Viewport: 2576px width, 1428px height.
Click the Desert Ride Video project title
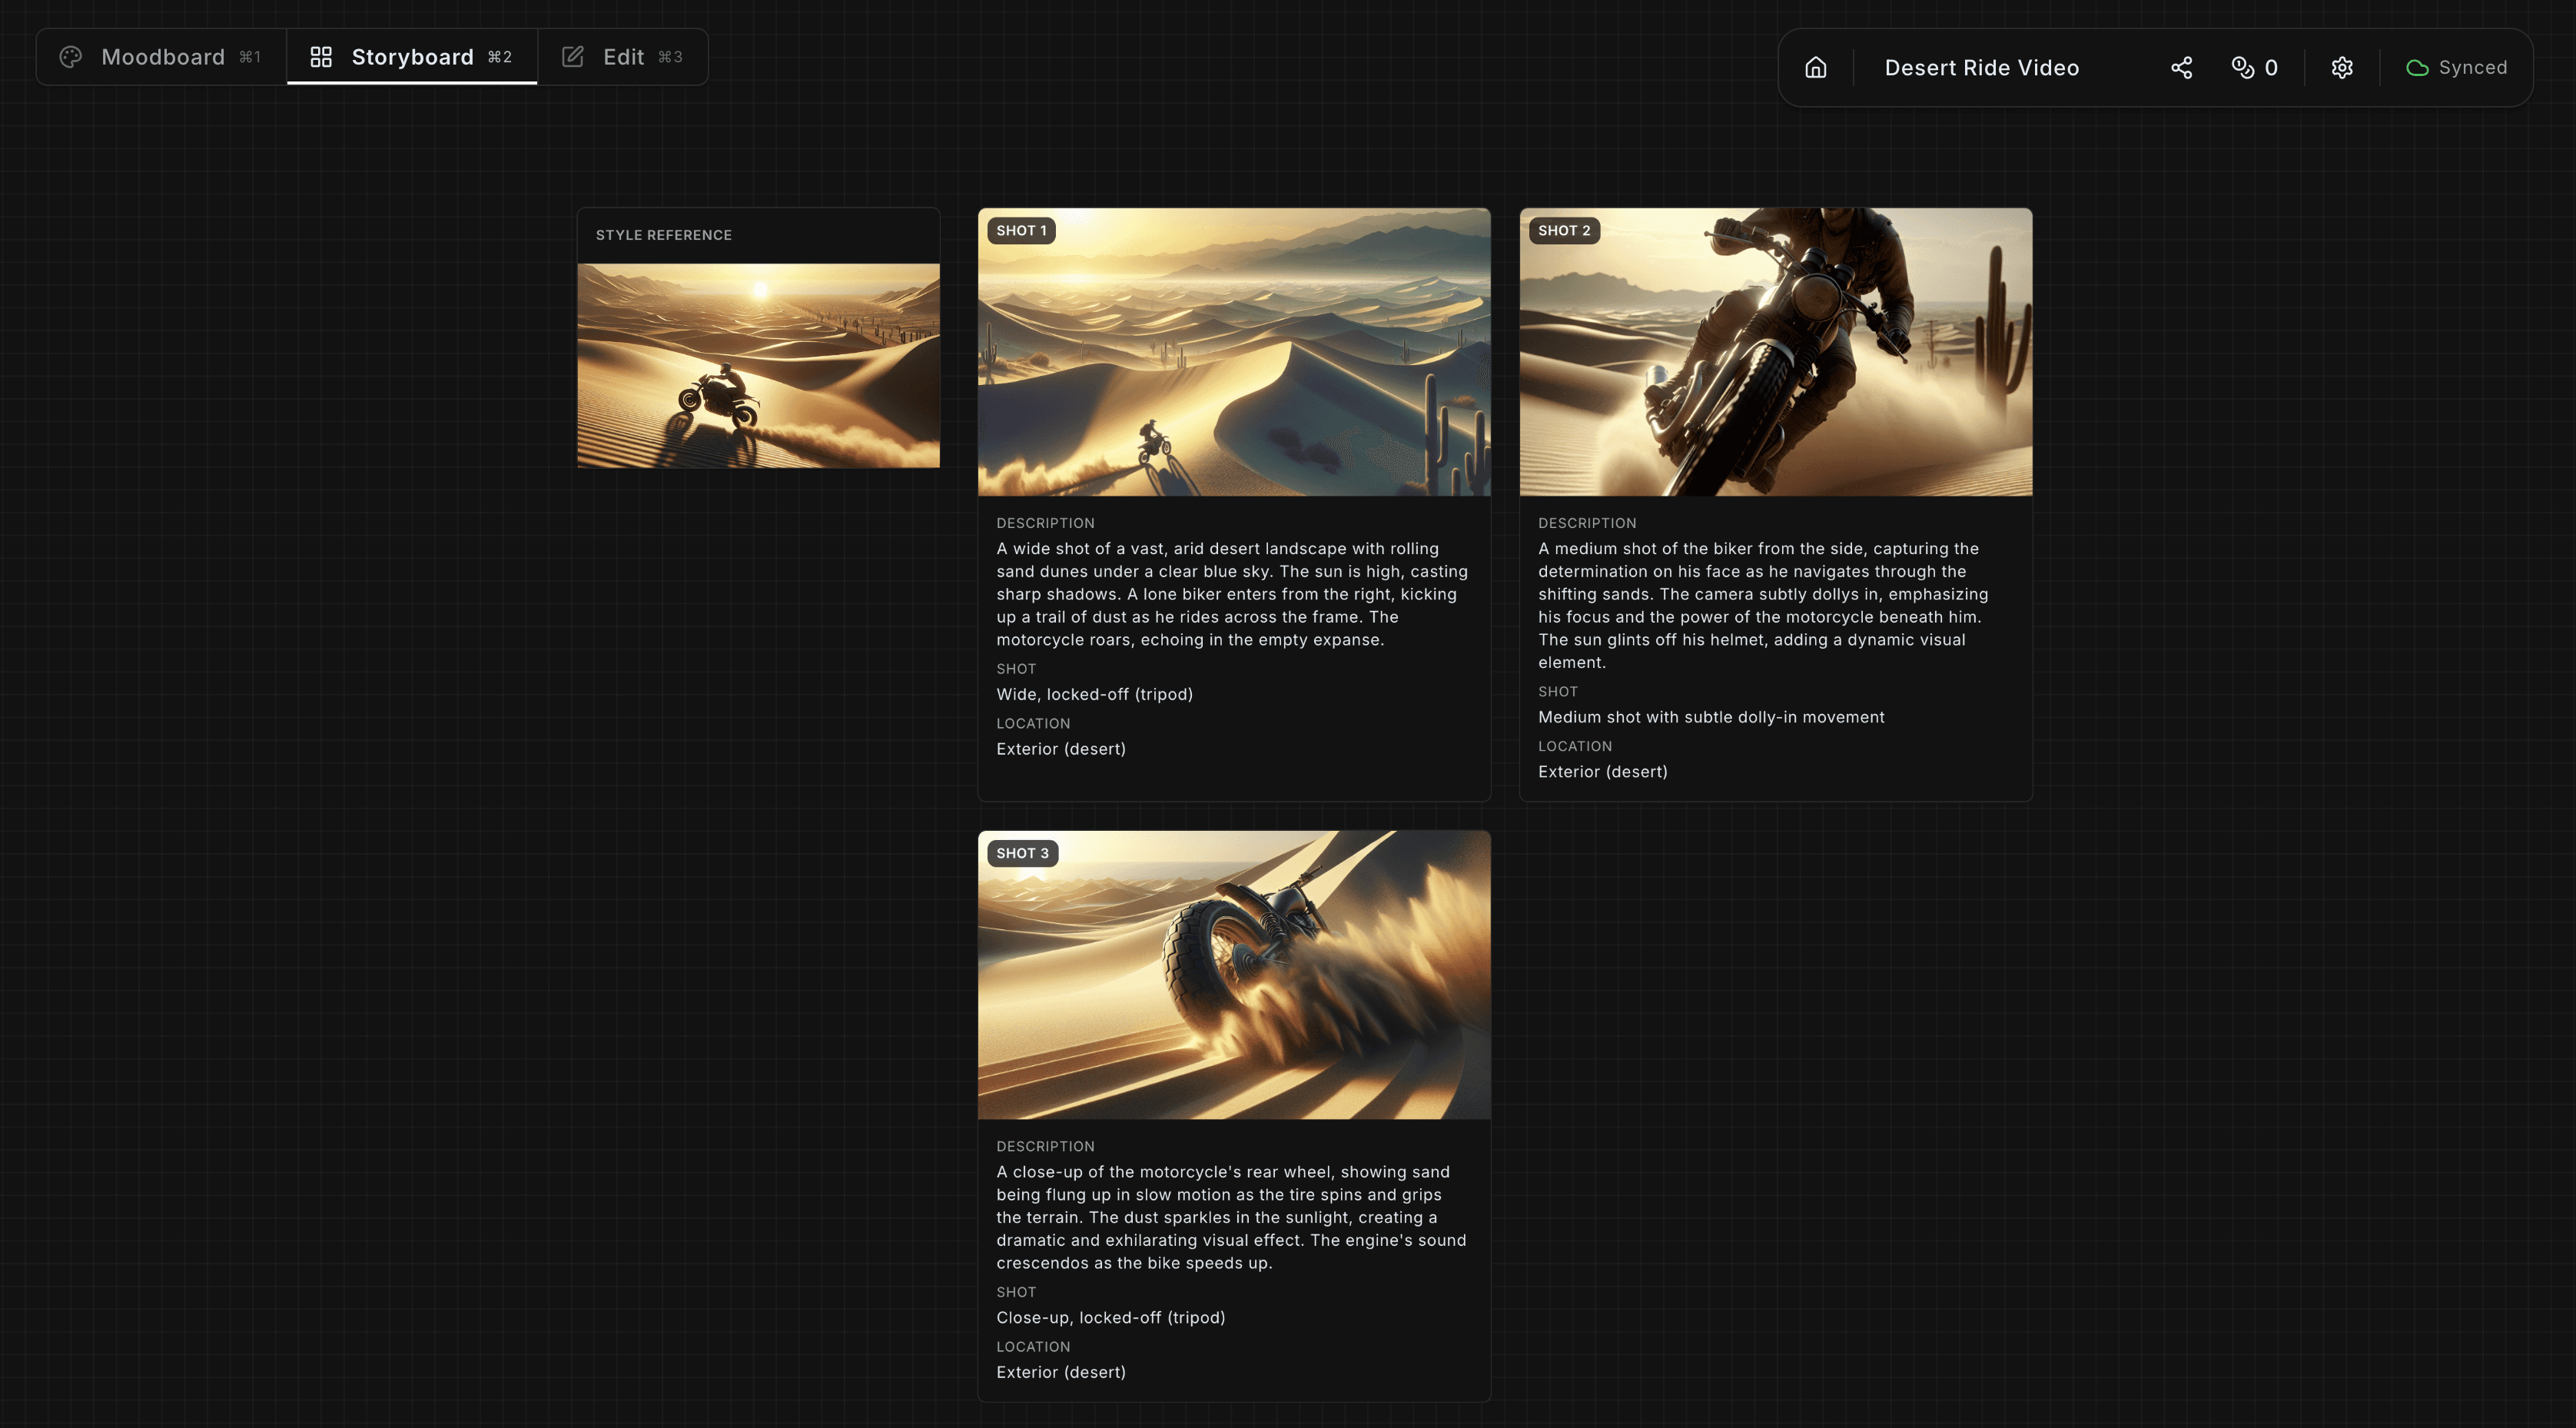coord(1981,68)
